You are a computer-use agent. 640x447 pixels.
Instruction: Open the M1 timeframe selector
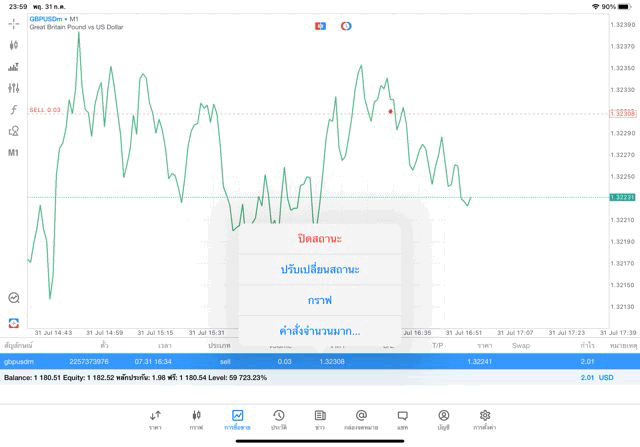pyautogui.click(x=14, y=153)
